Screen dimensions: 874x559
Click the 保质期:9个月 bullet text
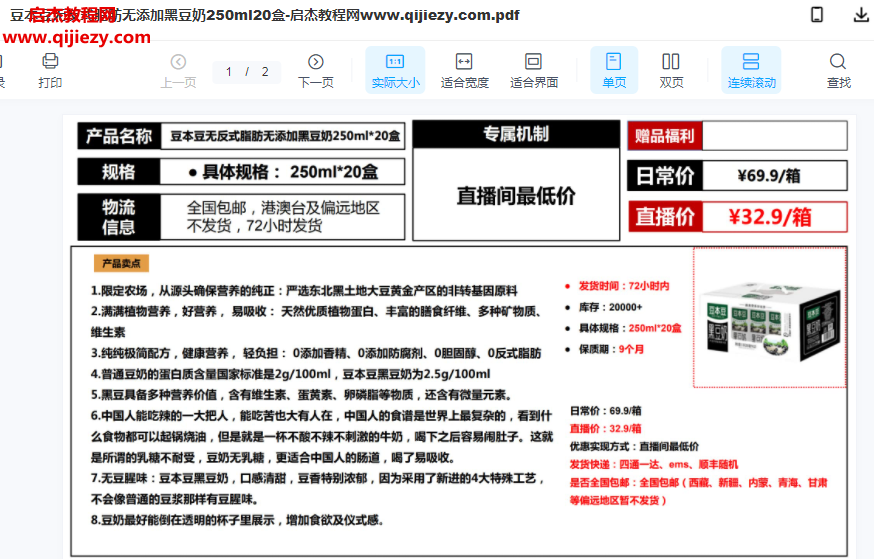[x=610, y=349]
